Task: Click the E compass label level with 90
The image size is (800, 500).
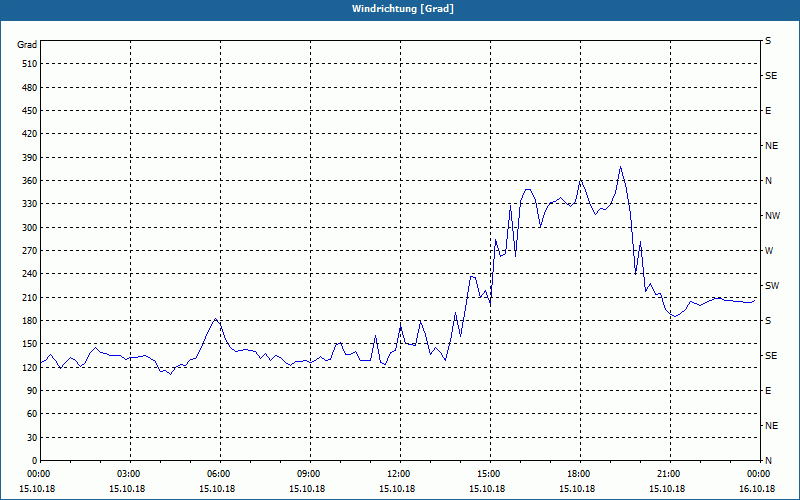Action: [768, 391]
